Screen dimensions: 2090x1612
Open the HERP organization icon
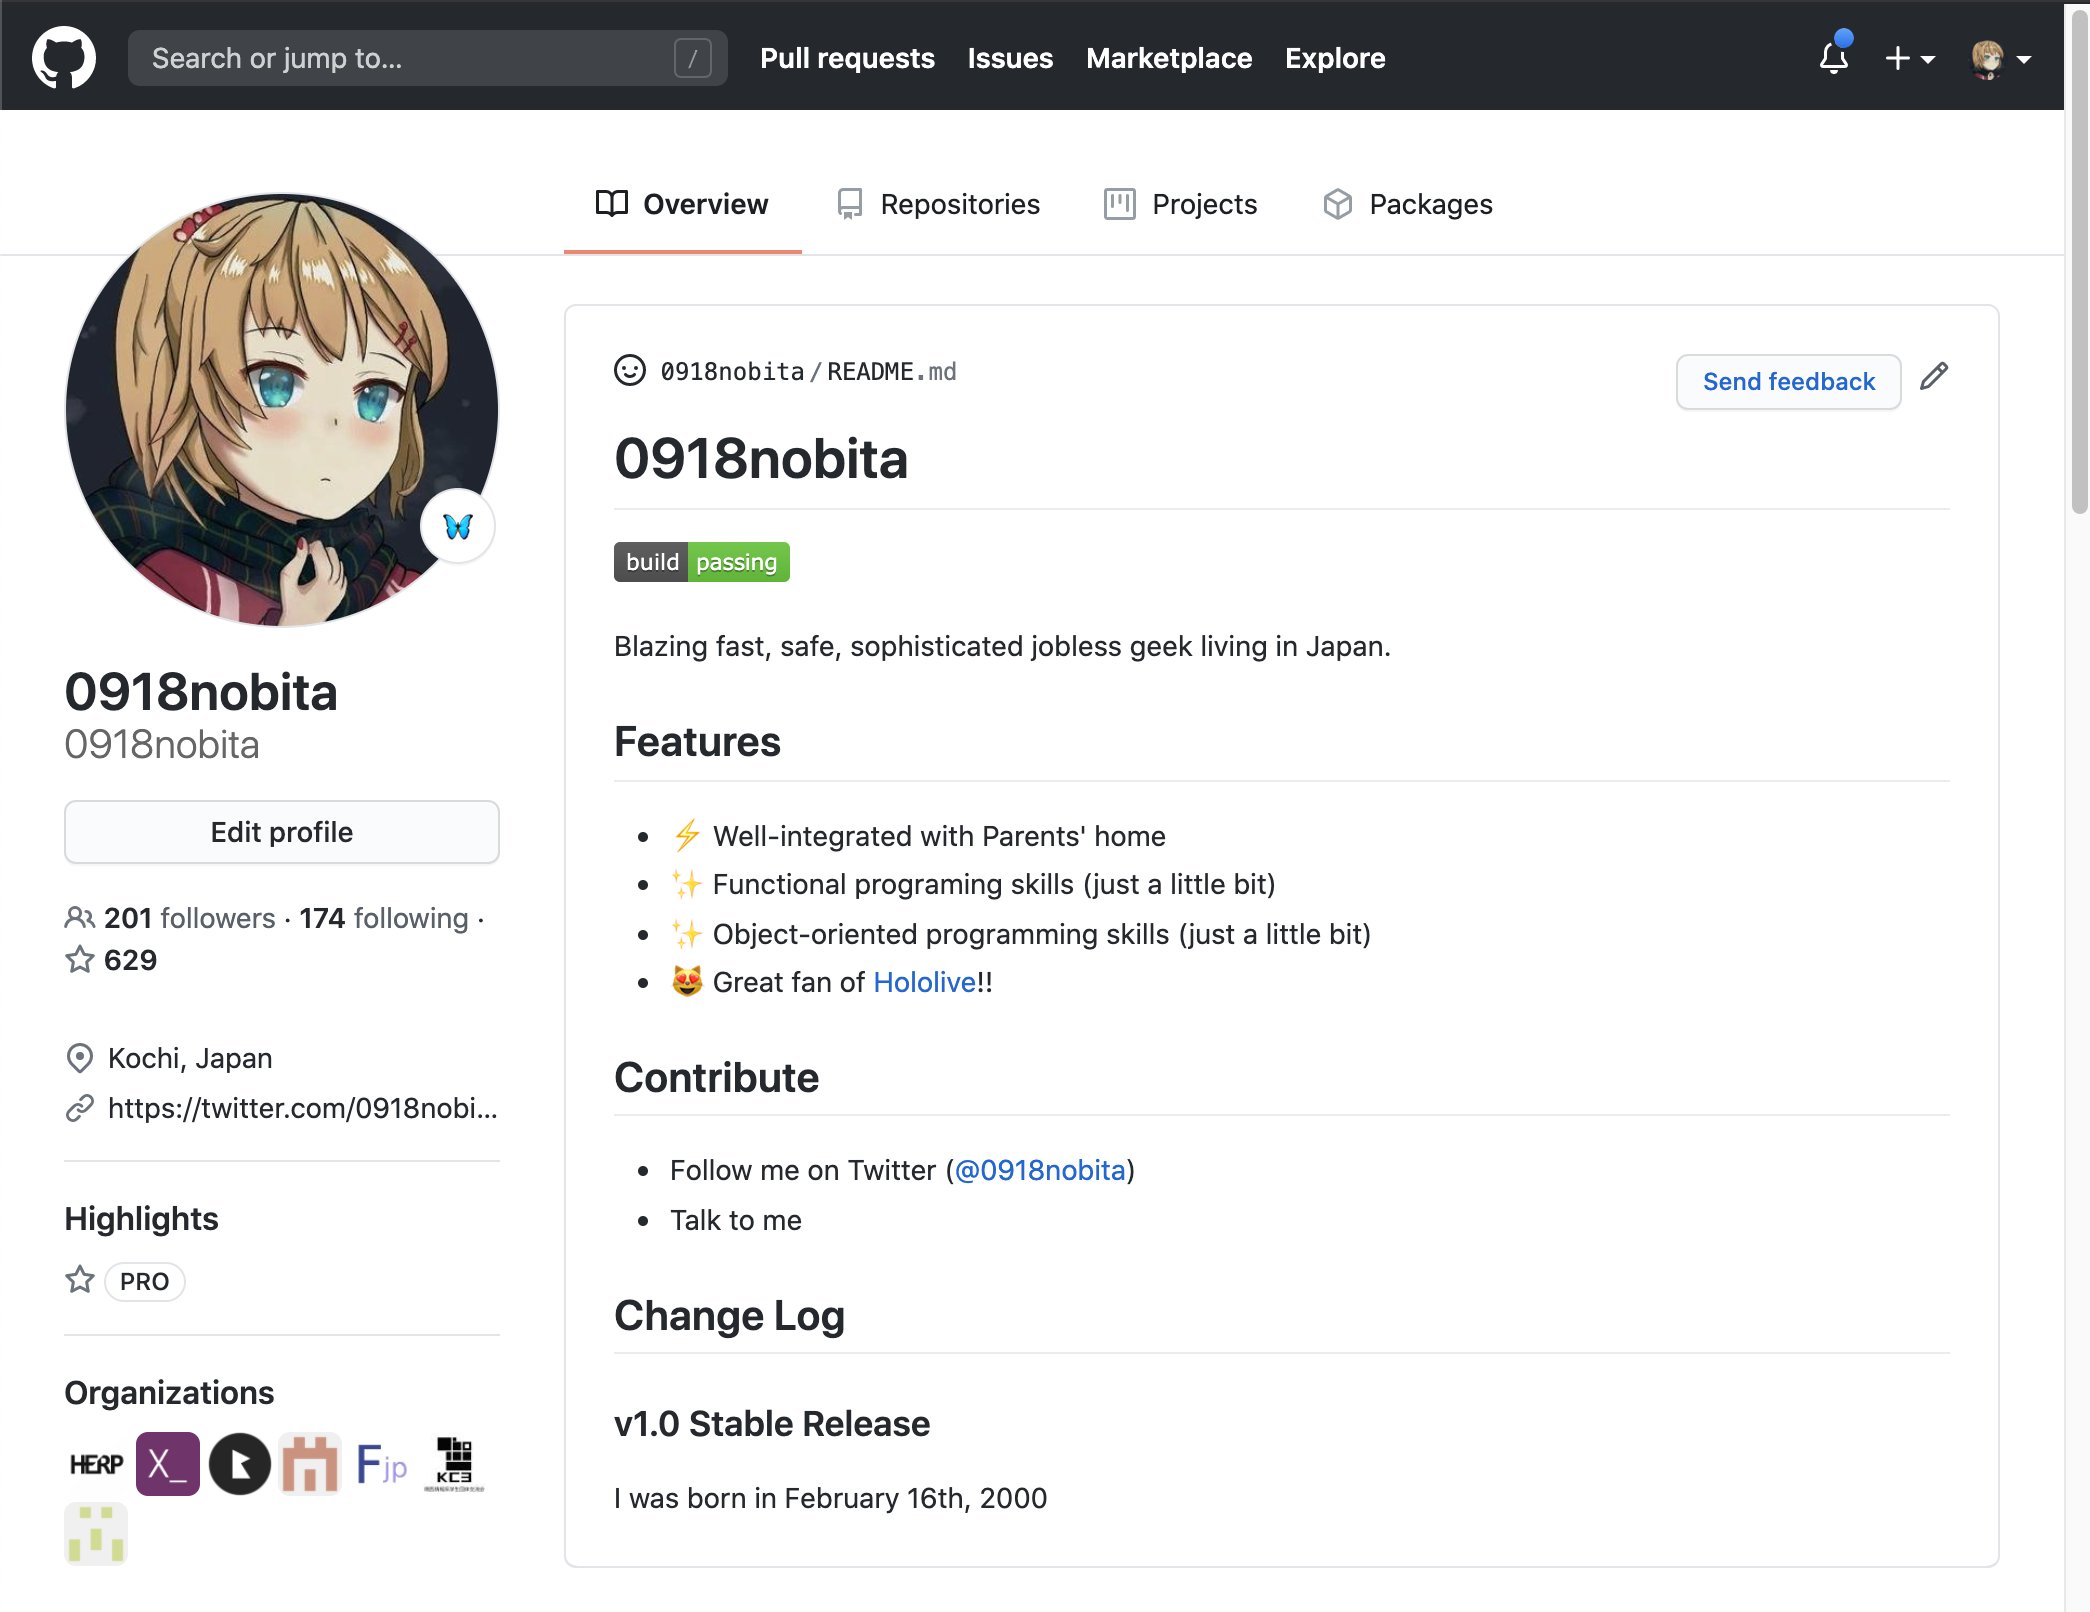click(96, 1464)
